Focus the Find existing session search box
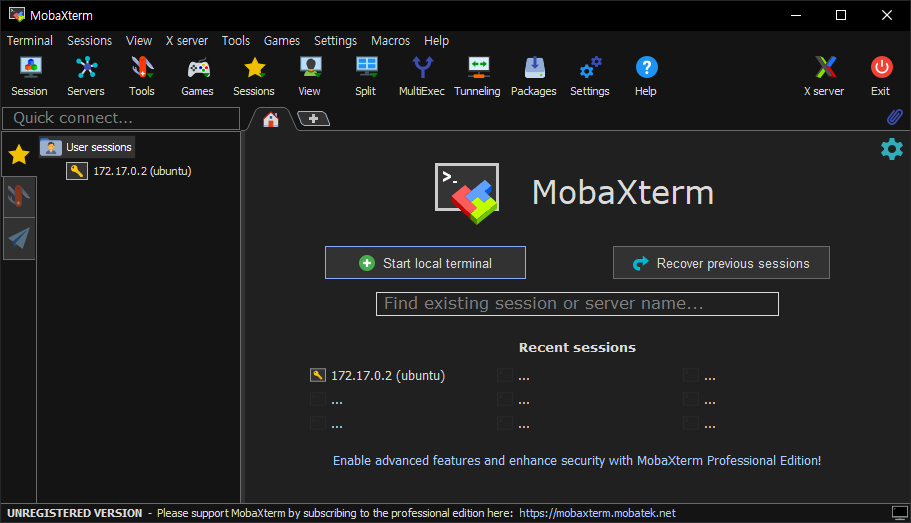 click(577, 304)
